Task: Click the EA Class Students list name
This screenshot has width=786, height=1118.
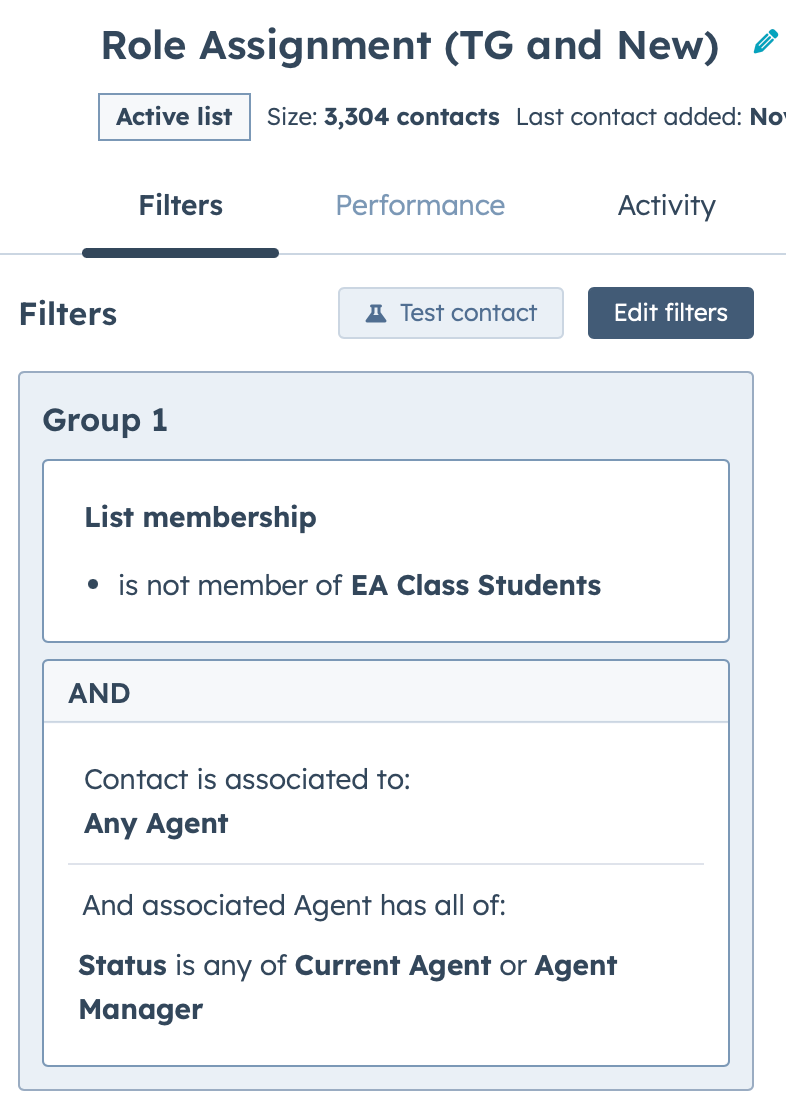Action: pyautogui.click(x=476, y=585)
